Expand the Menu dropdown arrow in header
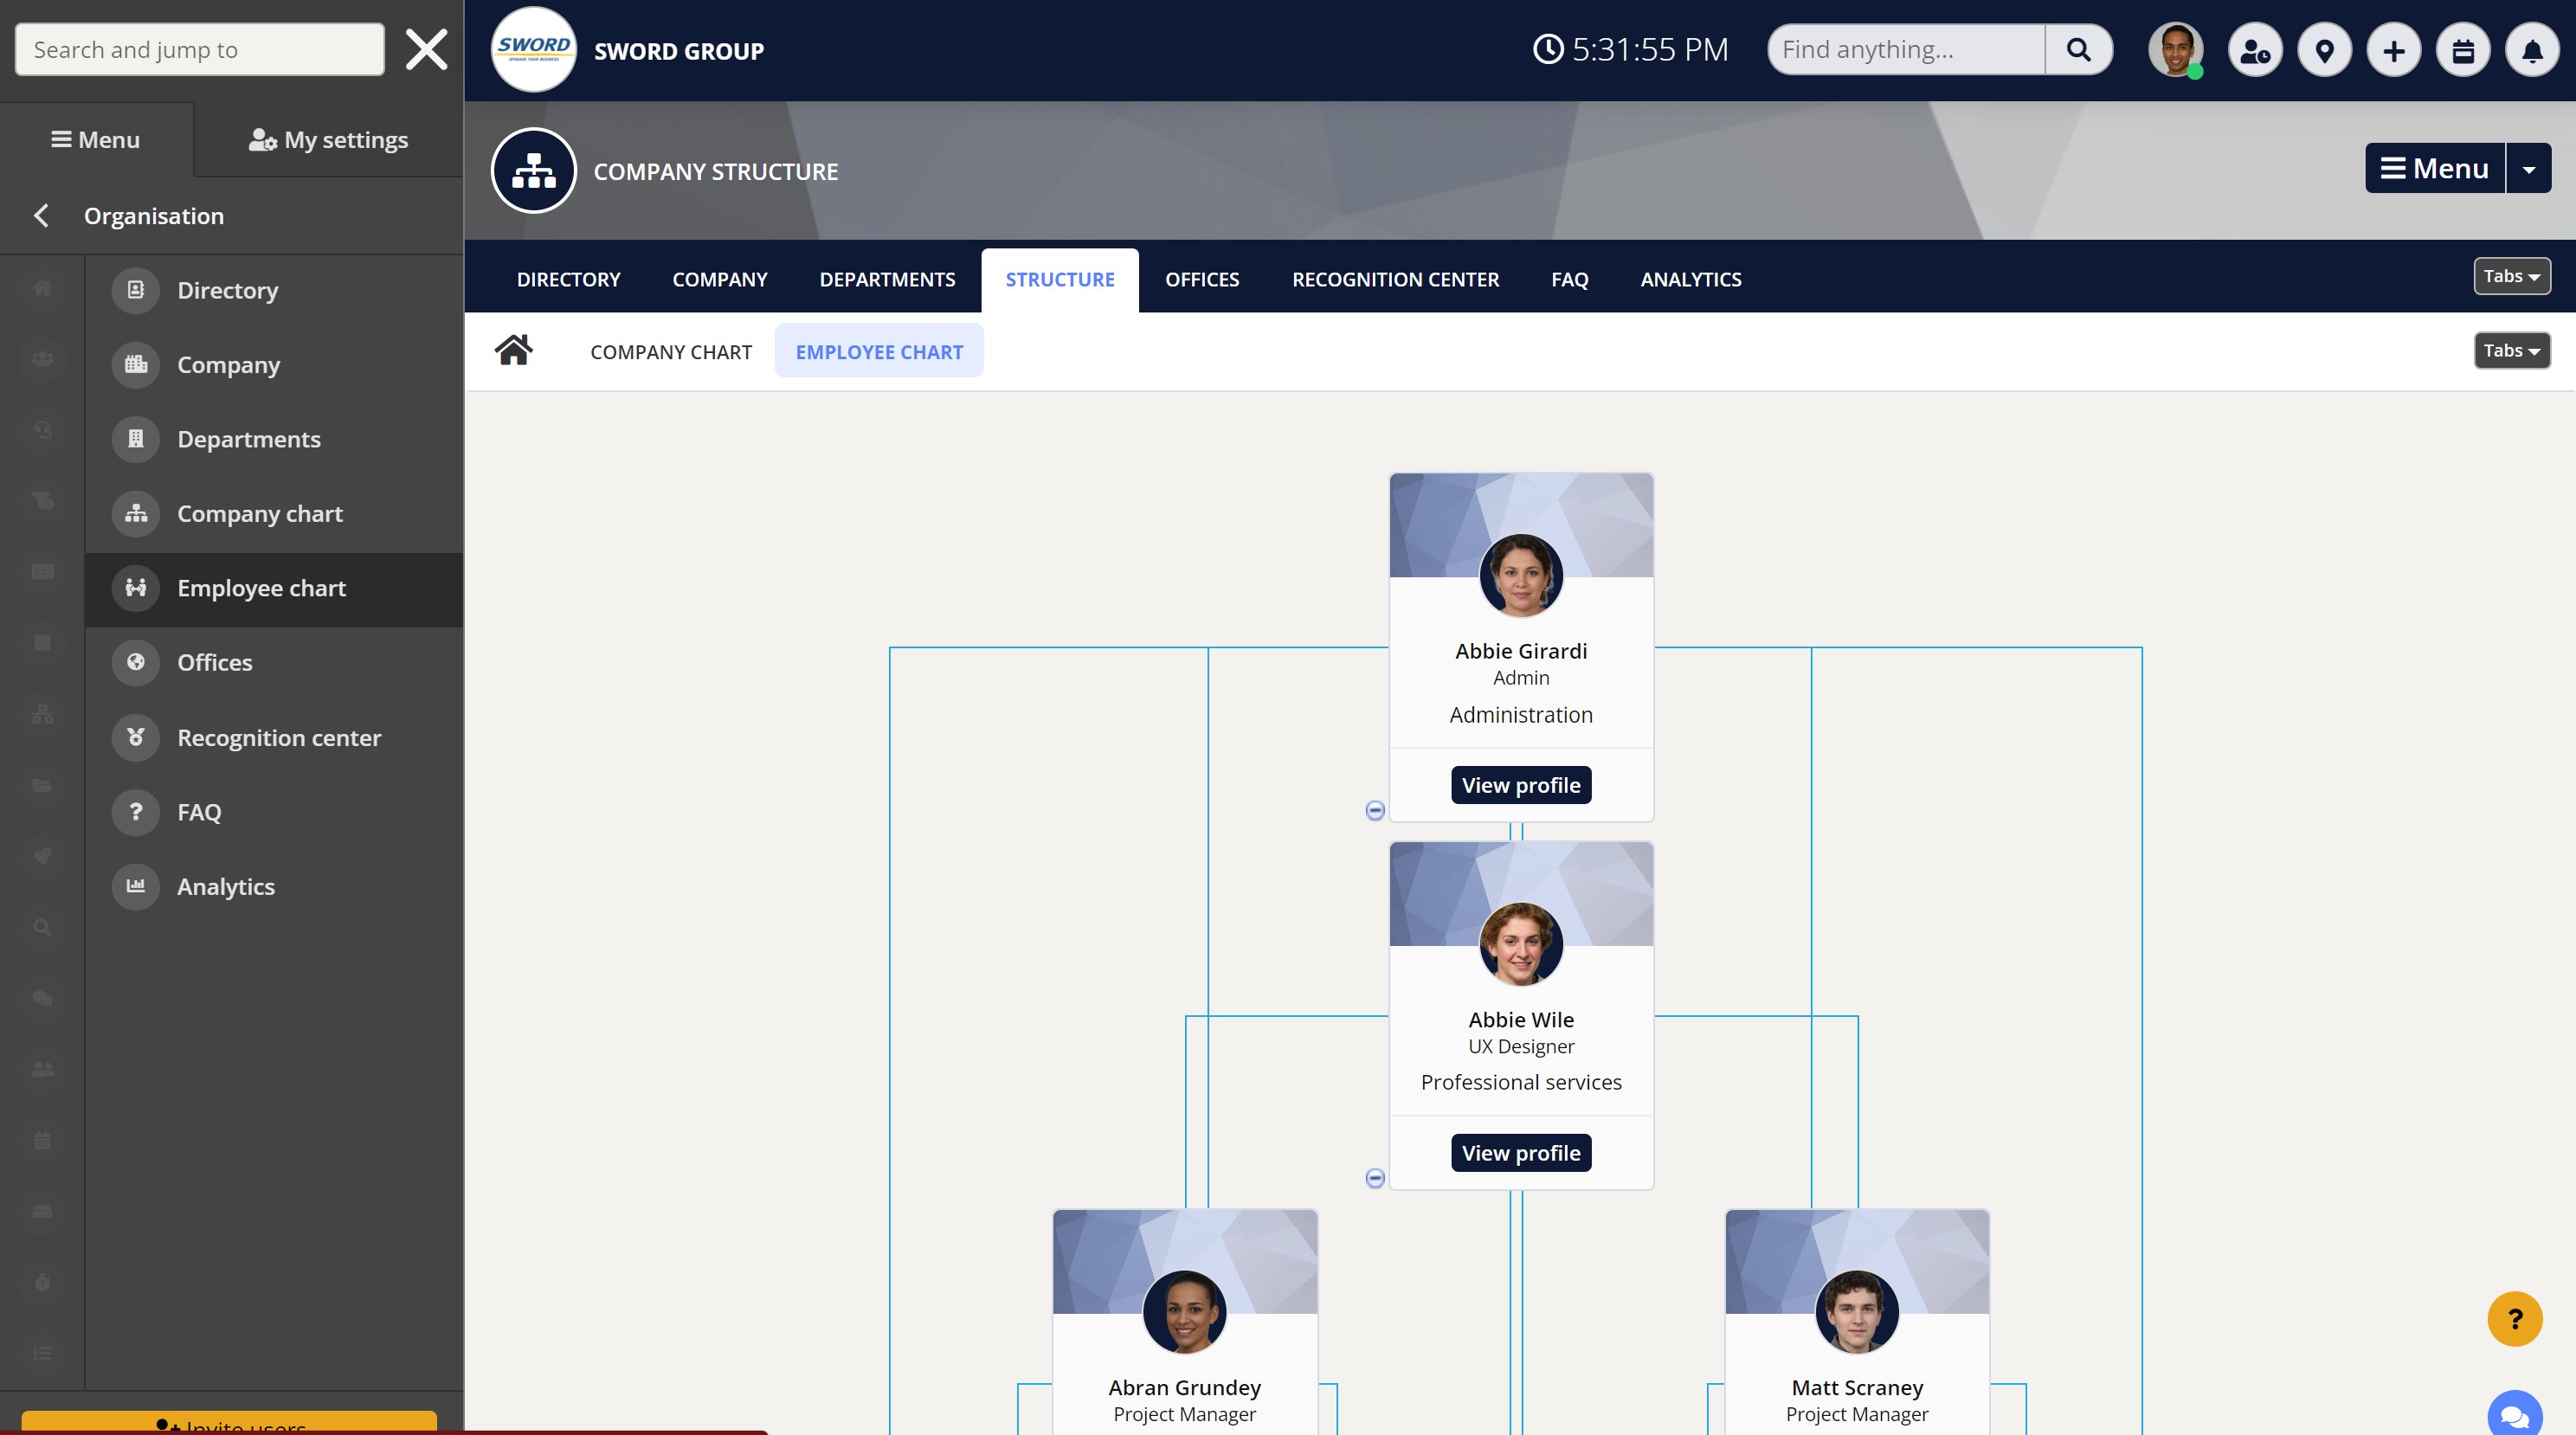 point(2529,169)
